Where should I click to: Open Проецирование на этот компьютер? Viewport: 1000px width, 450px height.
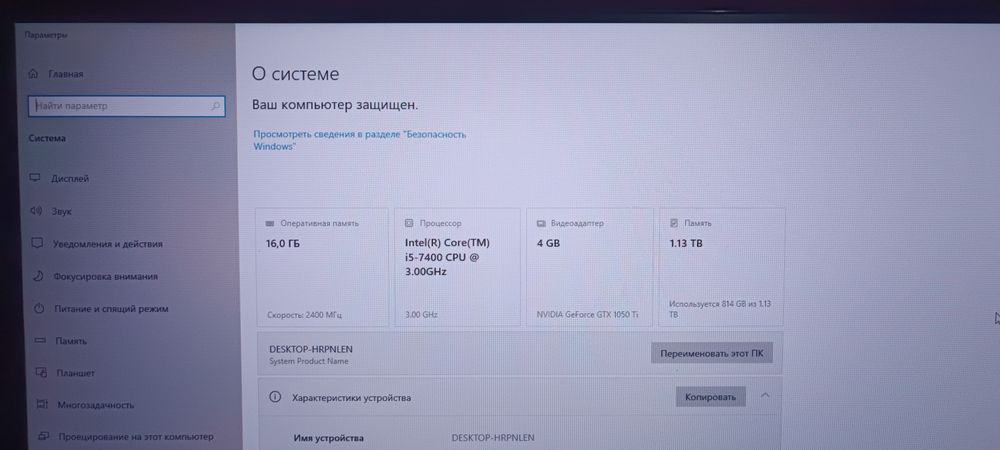(135, 437)
